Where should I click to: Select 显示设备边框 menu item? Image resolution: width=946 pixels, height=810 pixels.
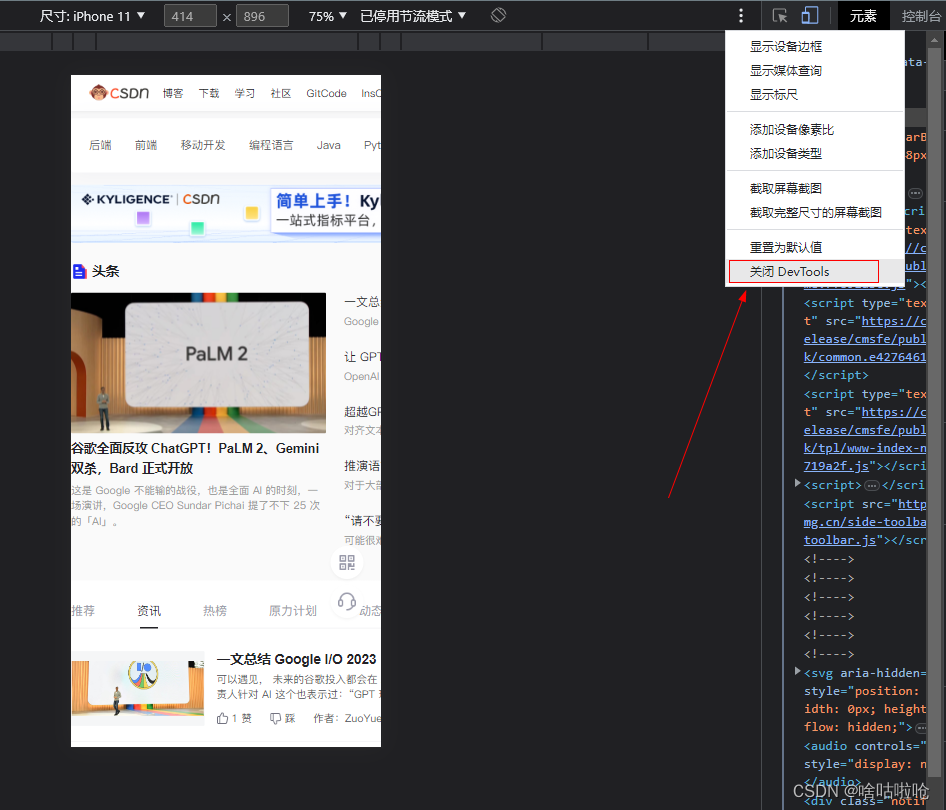814,46
